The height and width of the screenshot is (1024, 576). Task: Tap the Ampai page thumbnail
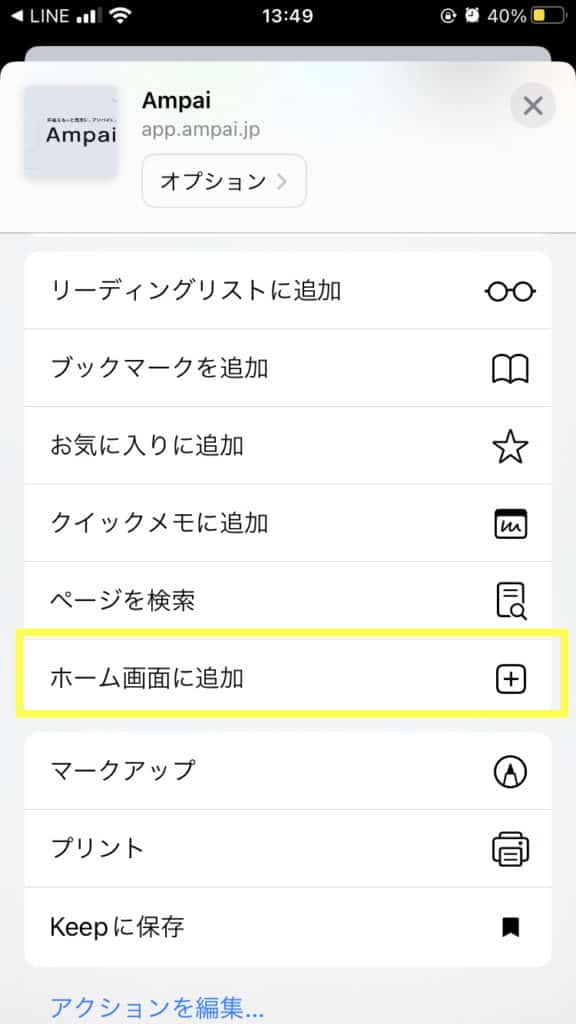(x=71, y=132)
